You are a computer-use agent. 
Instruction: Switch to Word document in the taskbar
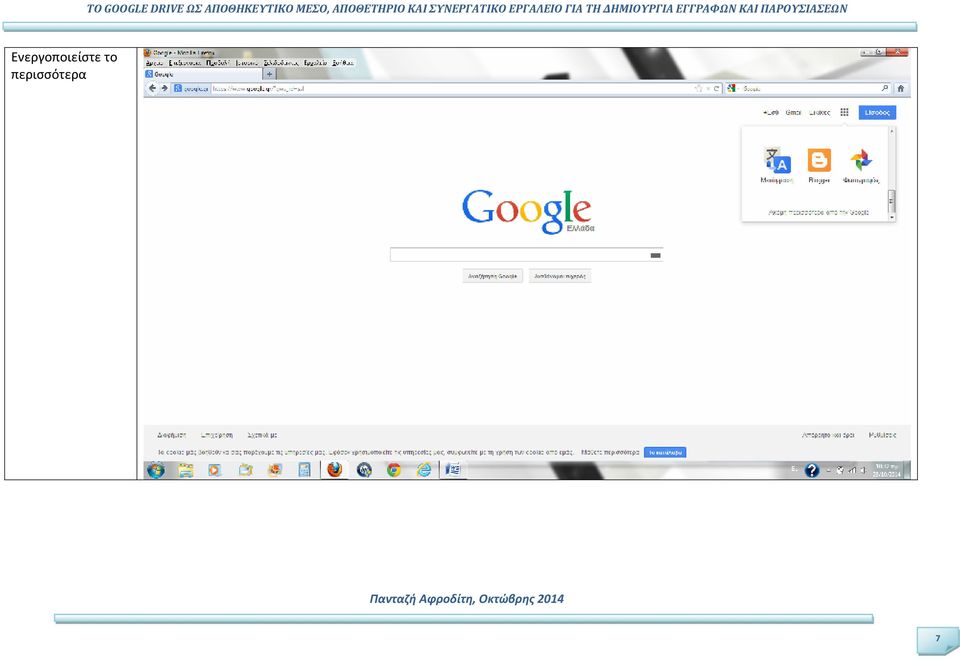pyautogui.click(x=452, y=470)
